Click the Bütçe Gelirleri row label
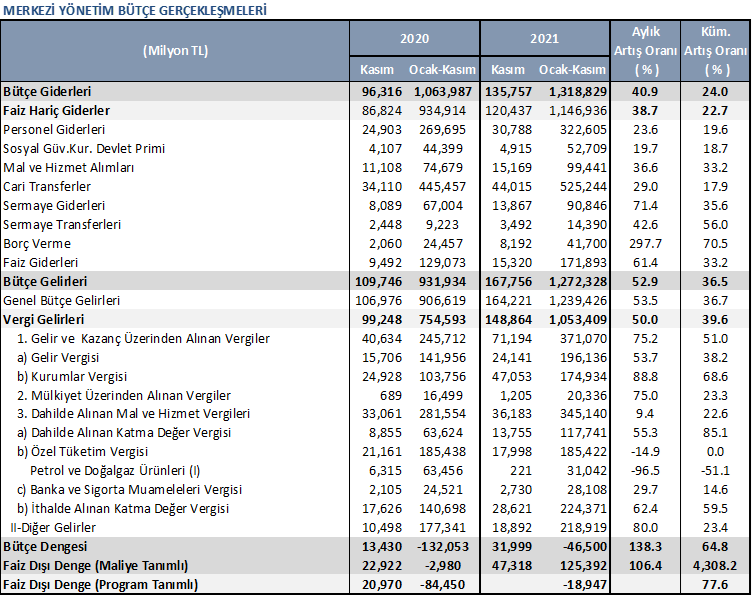This screenshot has height=596, width=752. pos(45,282)
